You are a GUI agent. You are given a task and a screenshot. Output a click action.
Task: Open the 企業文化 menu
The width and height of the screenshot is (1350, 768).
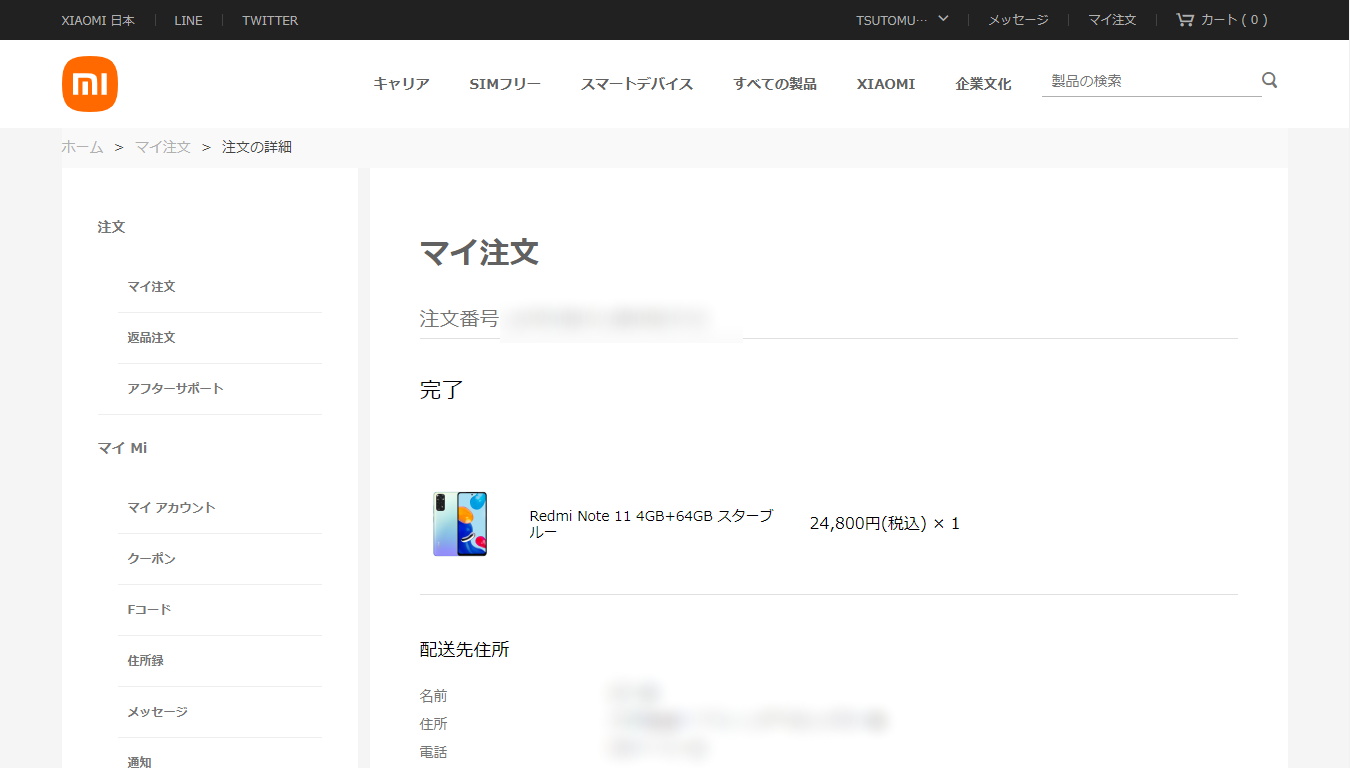[x=983, y=84]
